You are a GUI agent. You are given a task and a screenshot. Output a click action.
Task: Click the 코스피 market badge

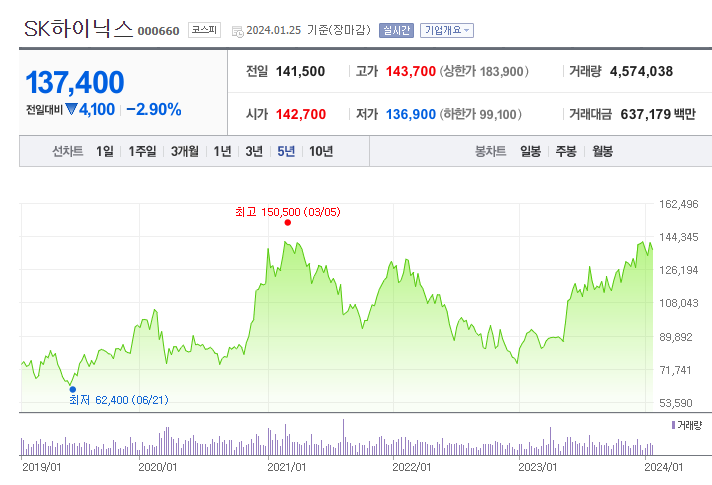tap(204, 30)
